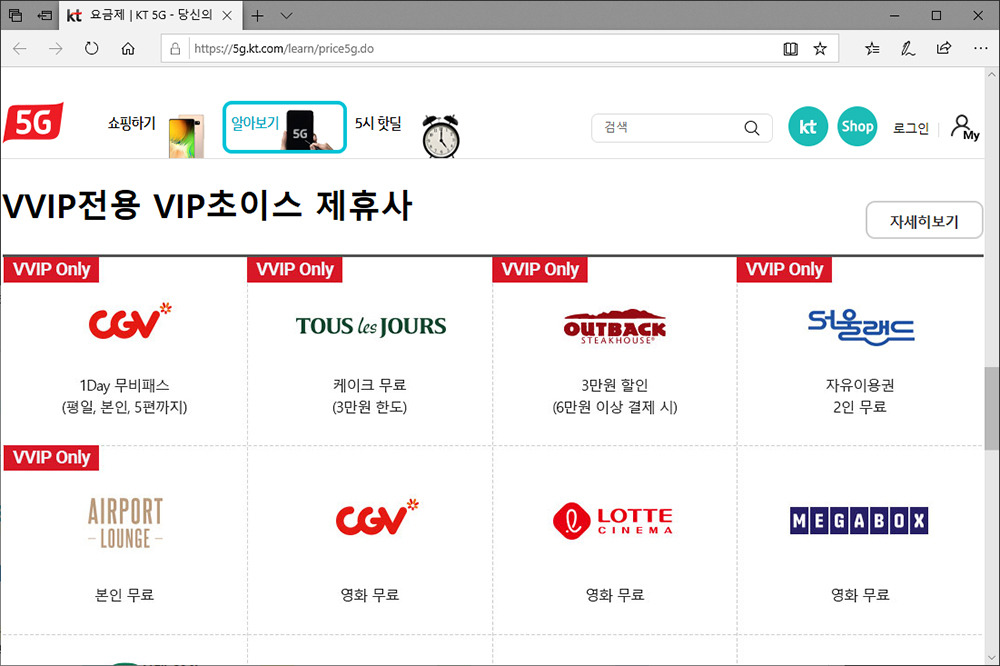Select the TOUS les JOURS logo
Viewport: 1000px width, 666px height.
371,326
